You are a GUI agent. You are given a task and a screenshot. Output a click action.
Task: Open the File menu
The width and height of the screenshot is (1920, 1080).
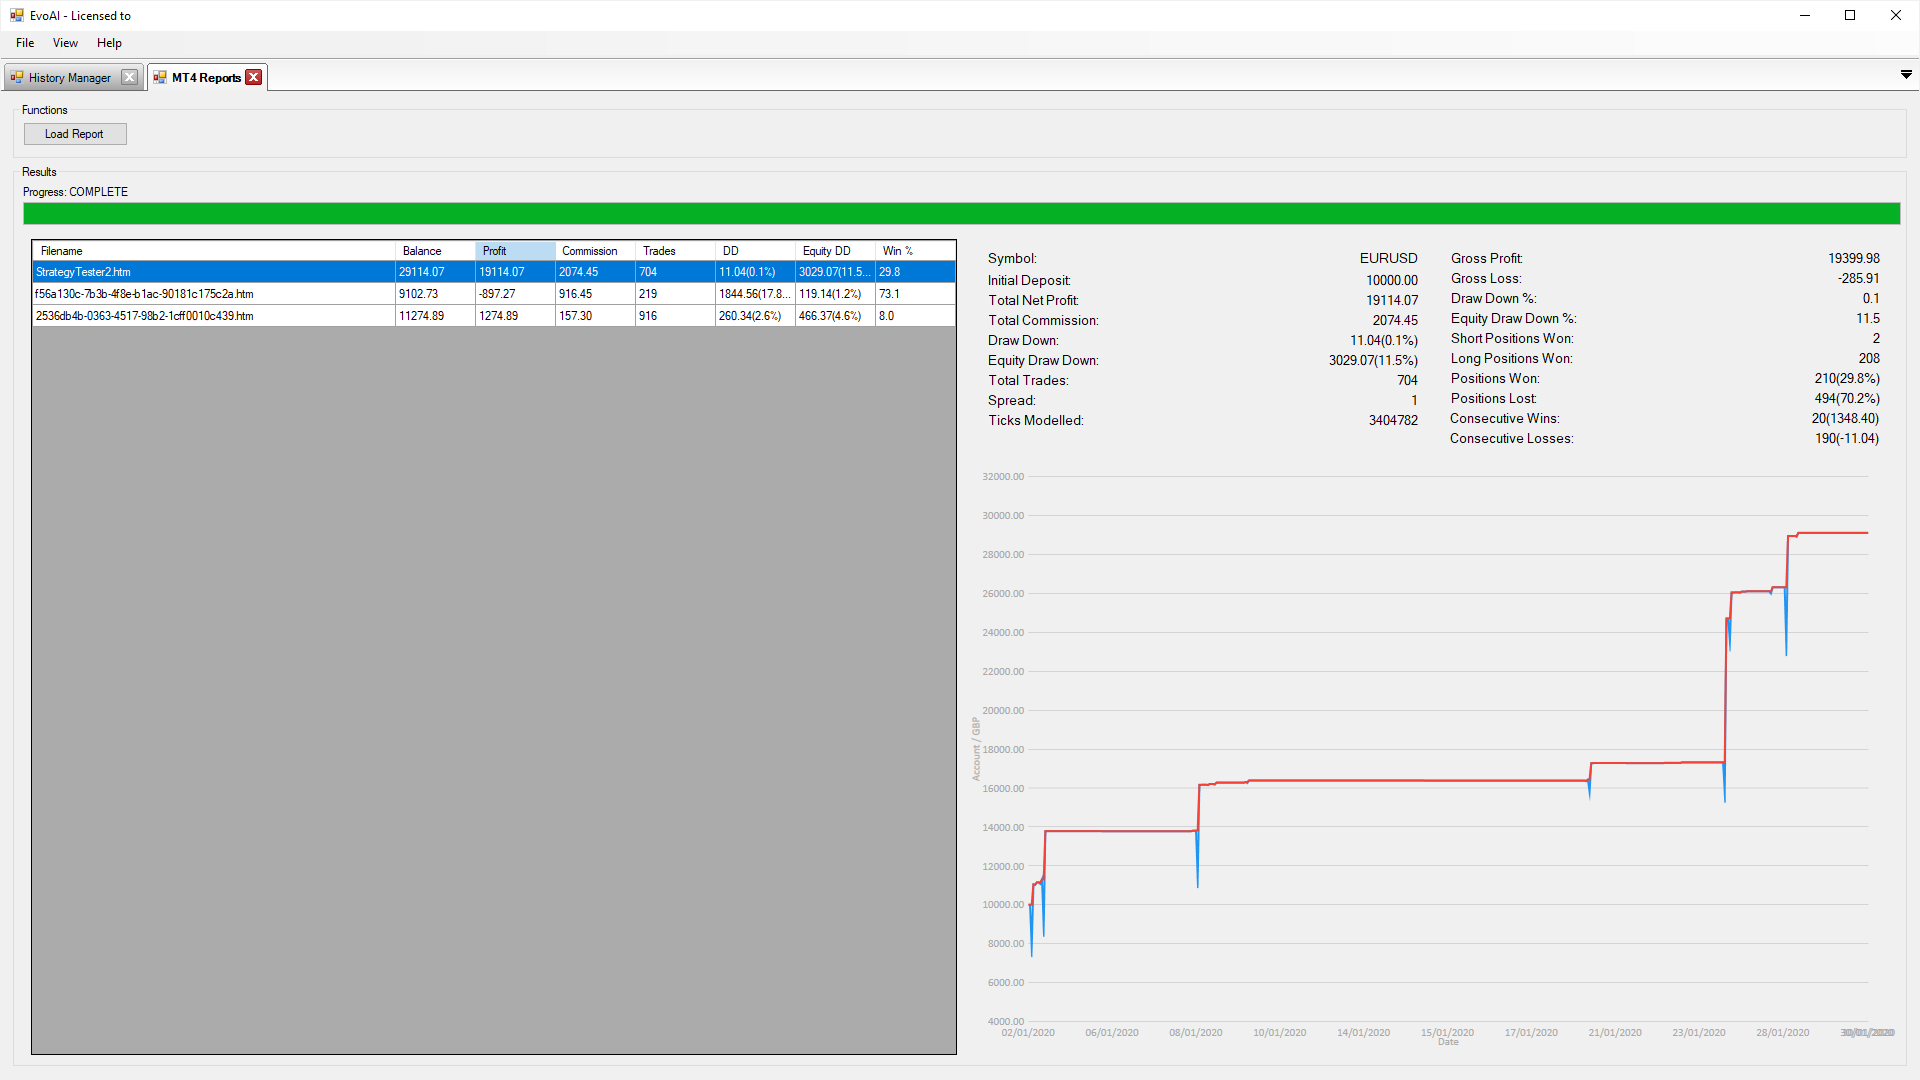[22, 42]
